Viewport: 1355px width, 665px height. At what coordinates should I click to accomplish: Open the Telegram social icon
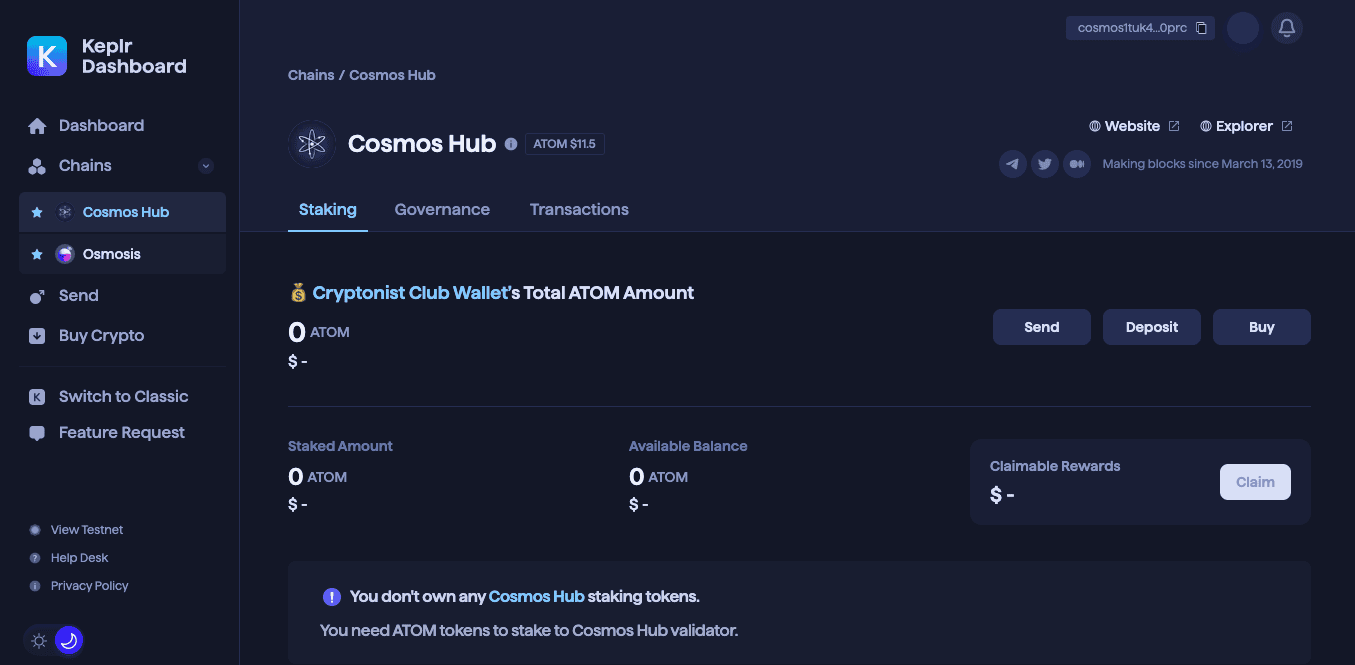coord(1013,164)
